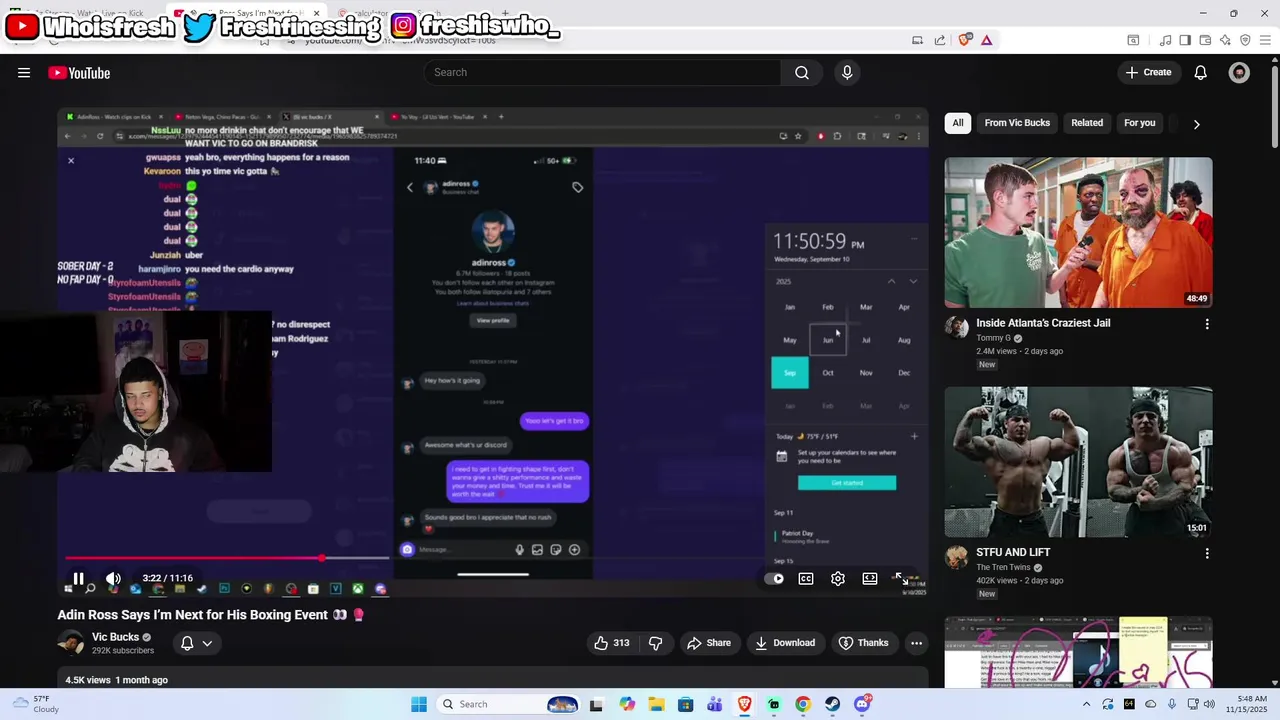Screen dimensions: 1280x720
Task: Toggle autoplay switch in player
Action: pos(774,578)
